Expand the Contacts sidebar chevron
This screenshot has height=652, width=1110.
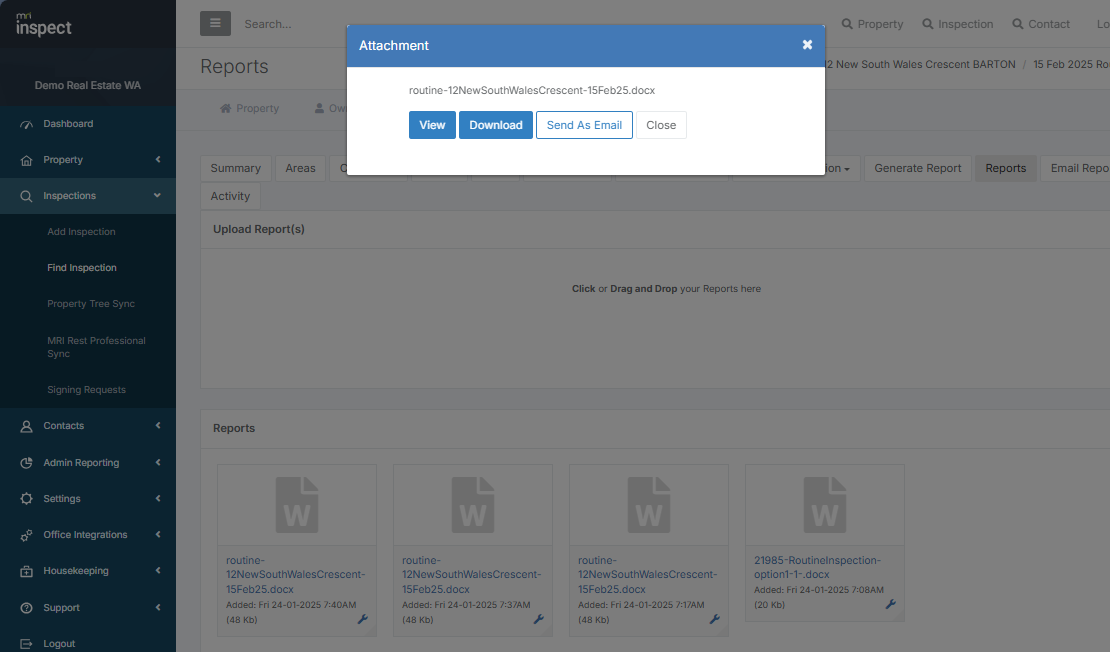pos(158,425)
